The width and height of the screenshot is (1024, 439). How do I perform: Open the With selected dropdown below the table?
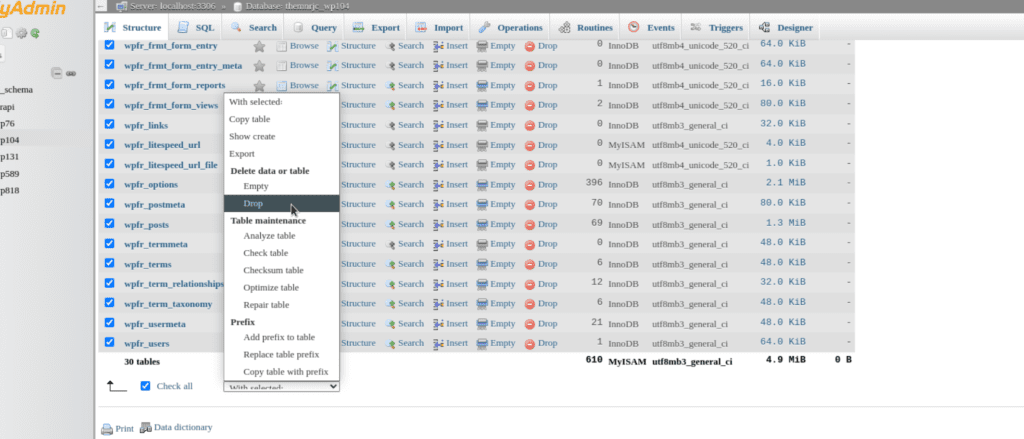point(281,387)
